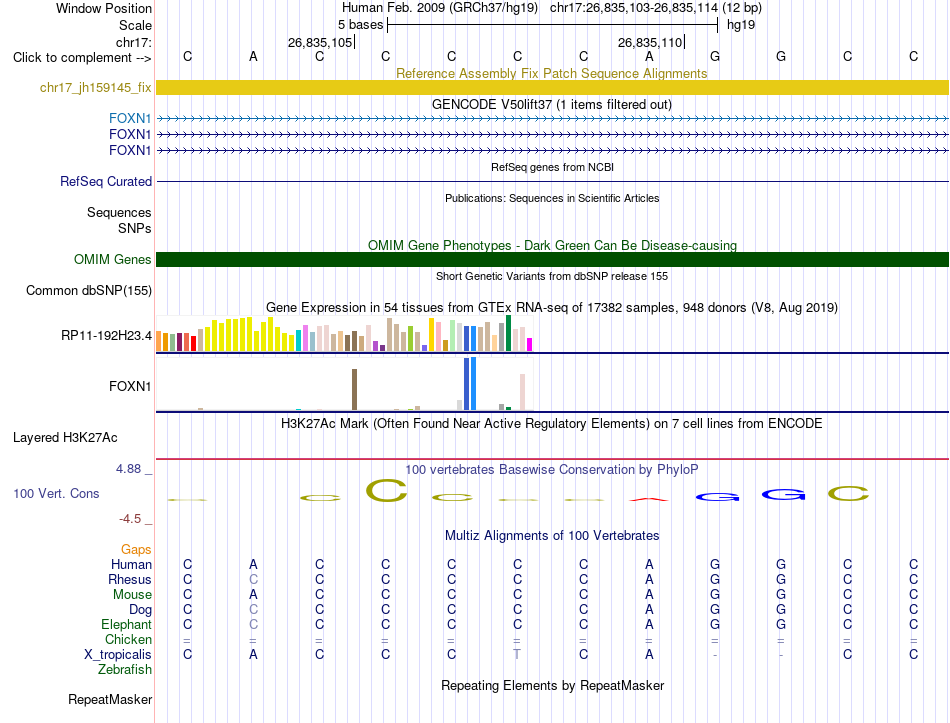This screenshot has height=723, width=950.
Task: Click the 5 bases scale bar
Action: click(x=552, y=25)
